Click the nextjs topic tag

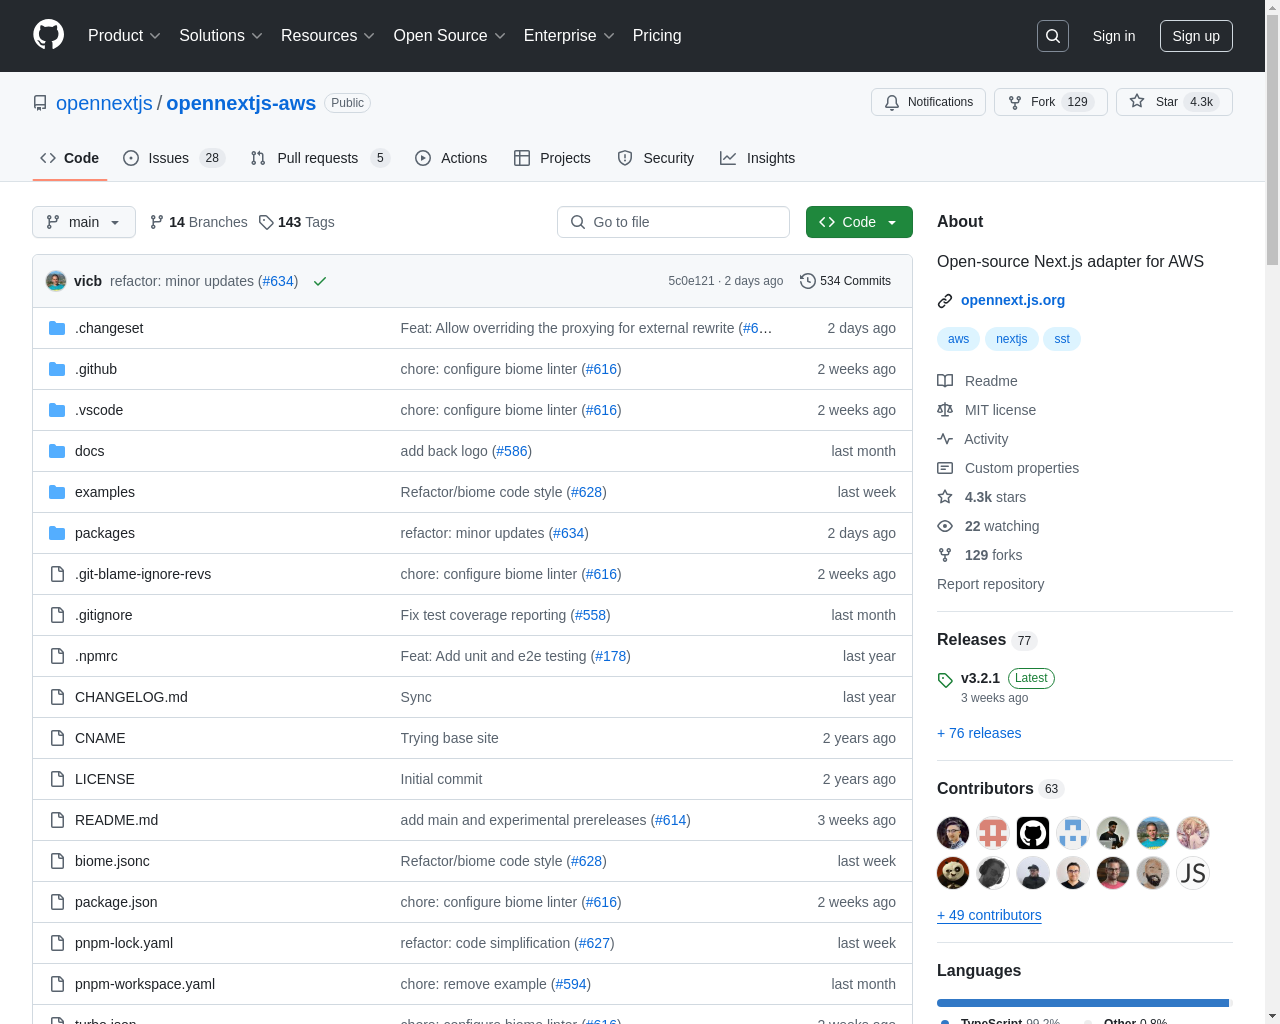point(1012,339)
